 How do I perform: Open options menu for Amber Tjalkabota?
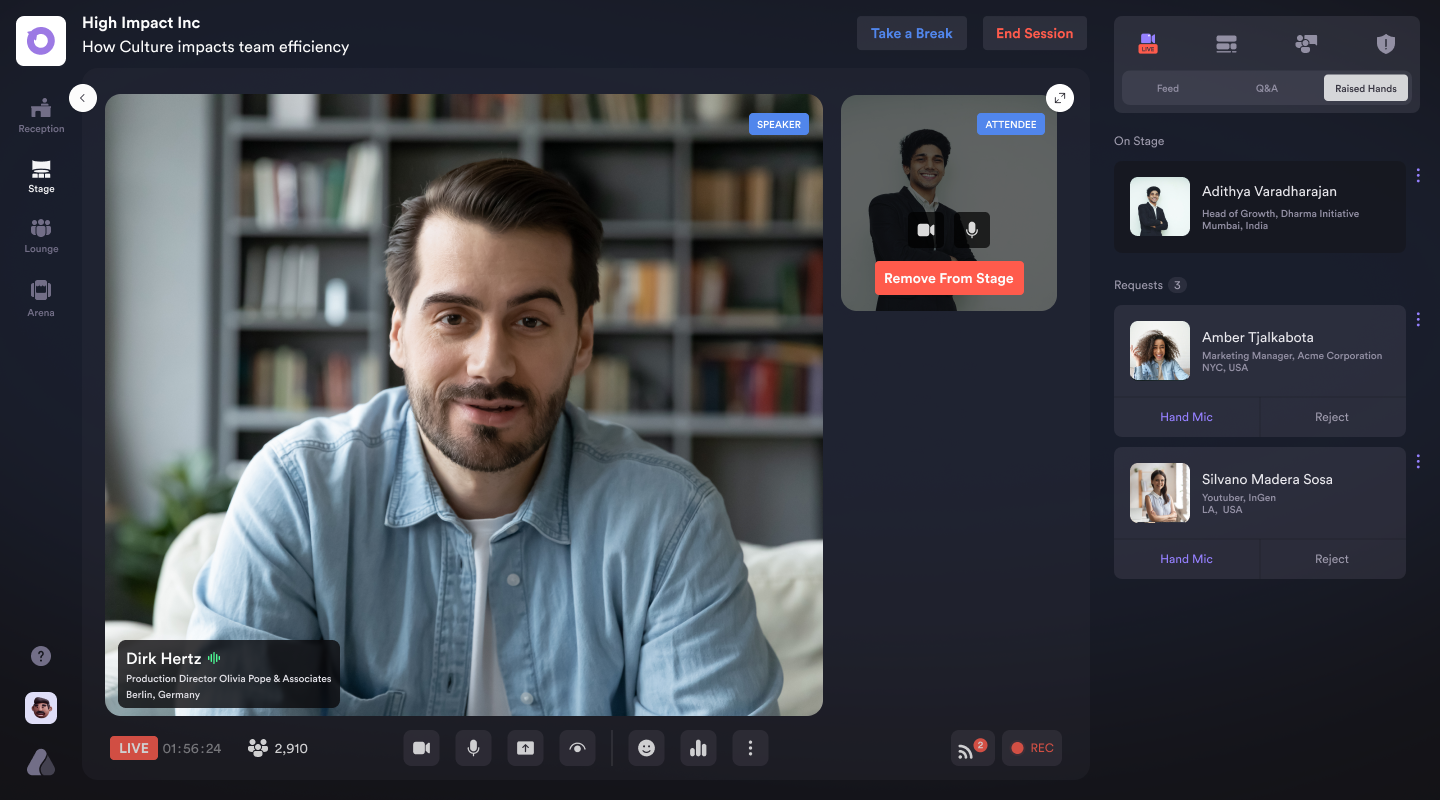pos(1418,320)
